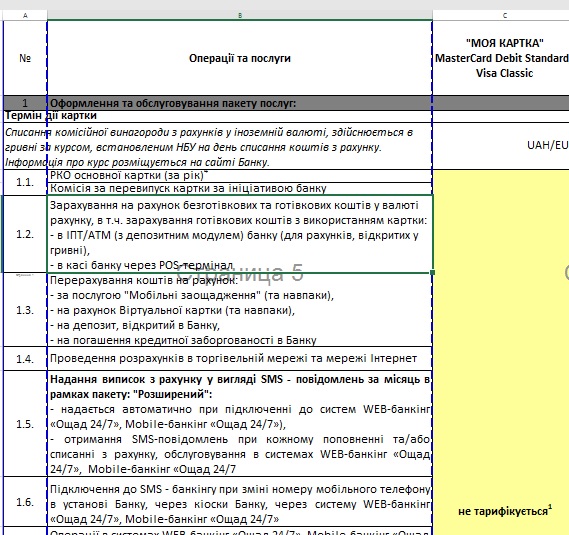The height and width of the screenshot is (535, 569).
Task: Select column B header
Action: (x=240, y=15)
